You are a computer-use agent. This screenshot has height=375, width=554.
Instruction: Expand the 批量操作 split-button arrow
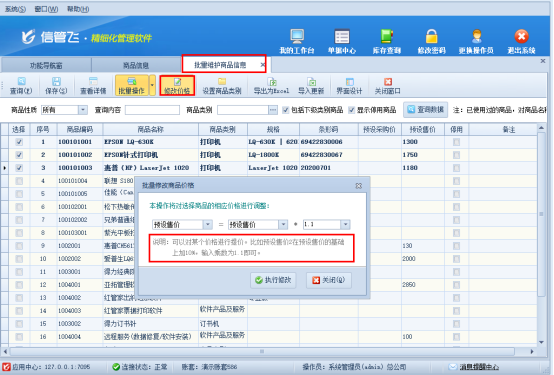tap(152, 86)
